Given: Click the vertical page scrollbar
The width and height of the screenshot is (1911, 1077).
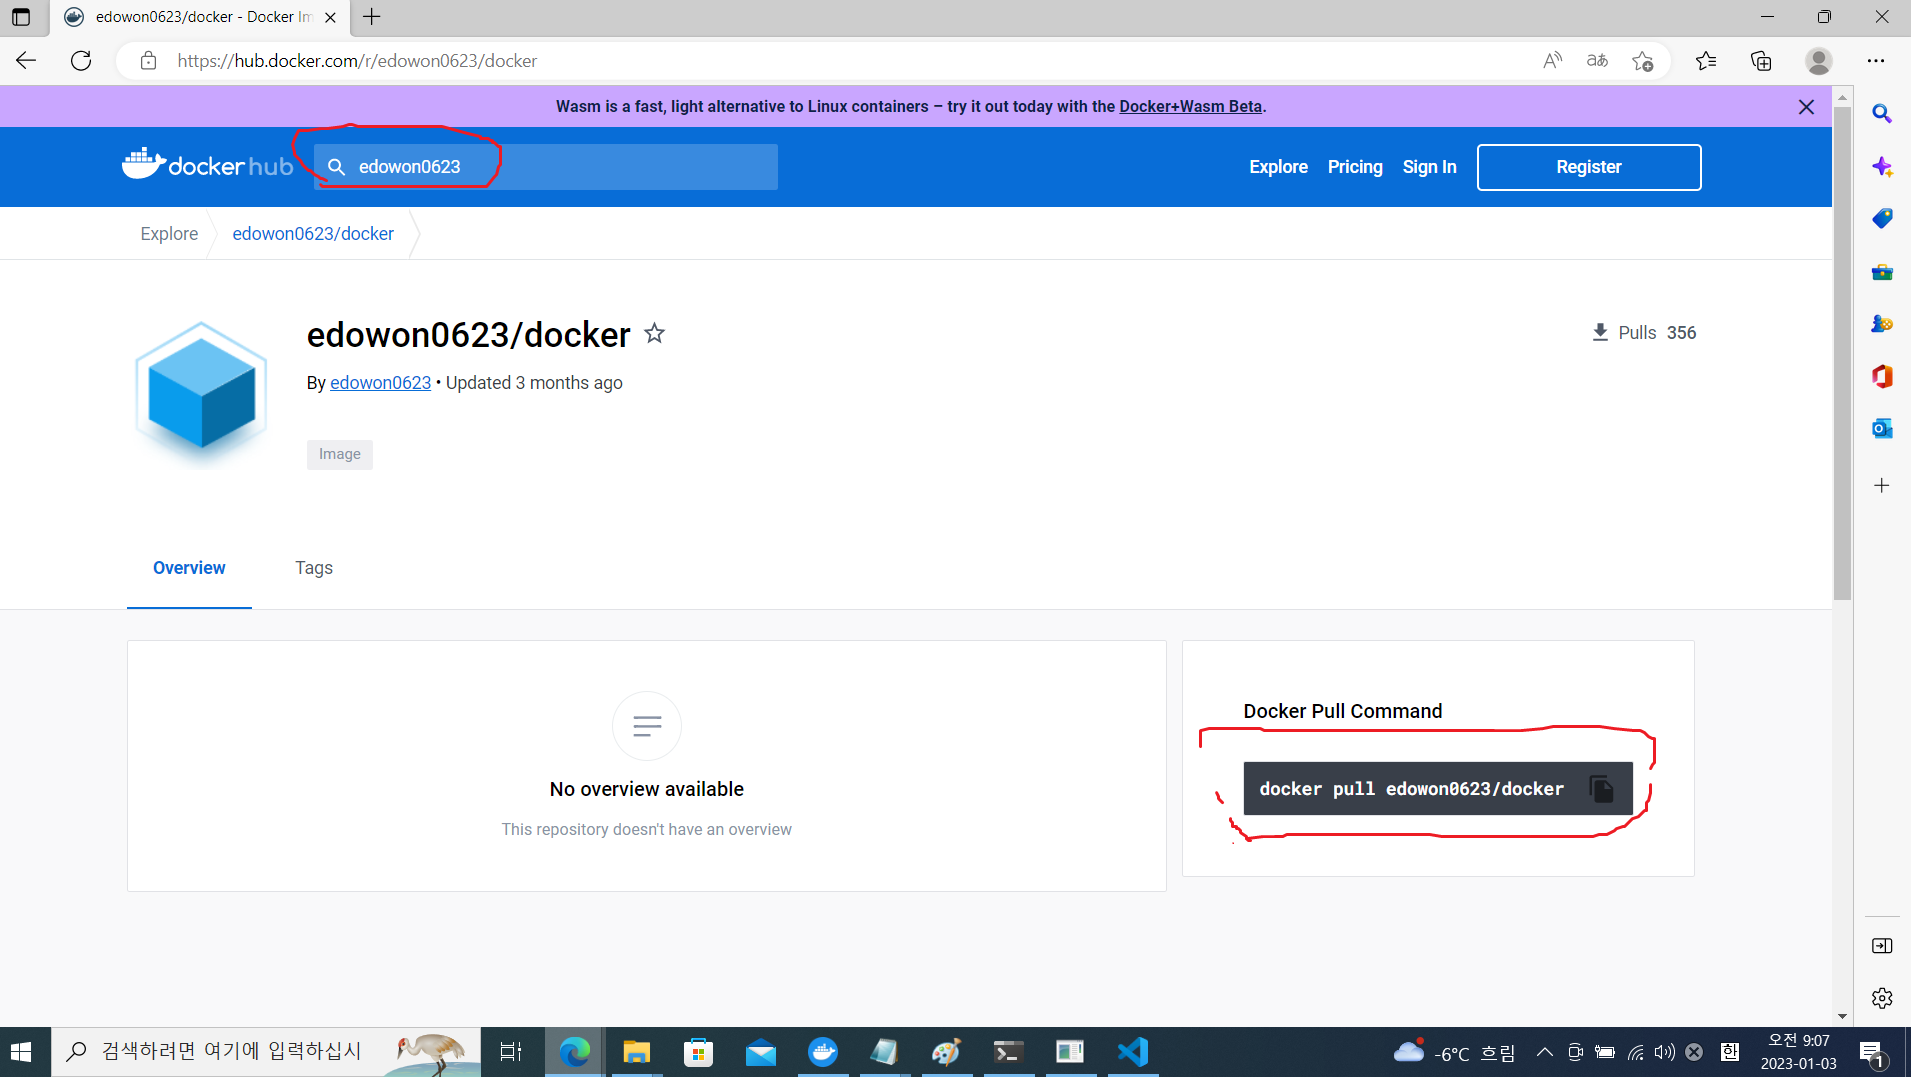Looking at the screenshot, I should [x=1842, y=355].
